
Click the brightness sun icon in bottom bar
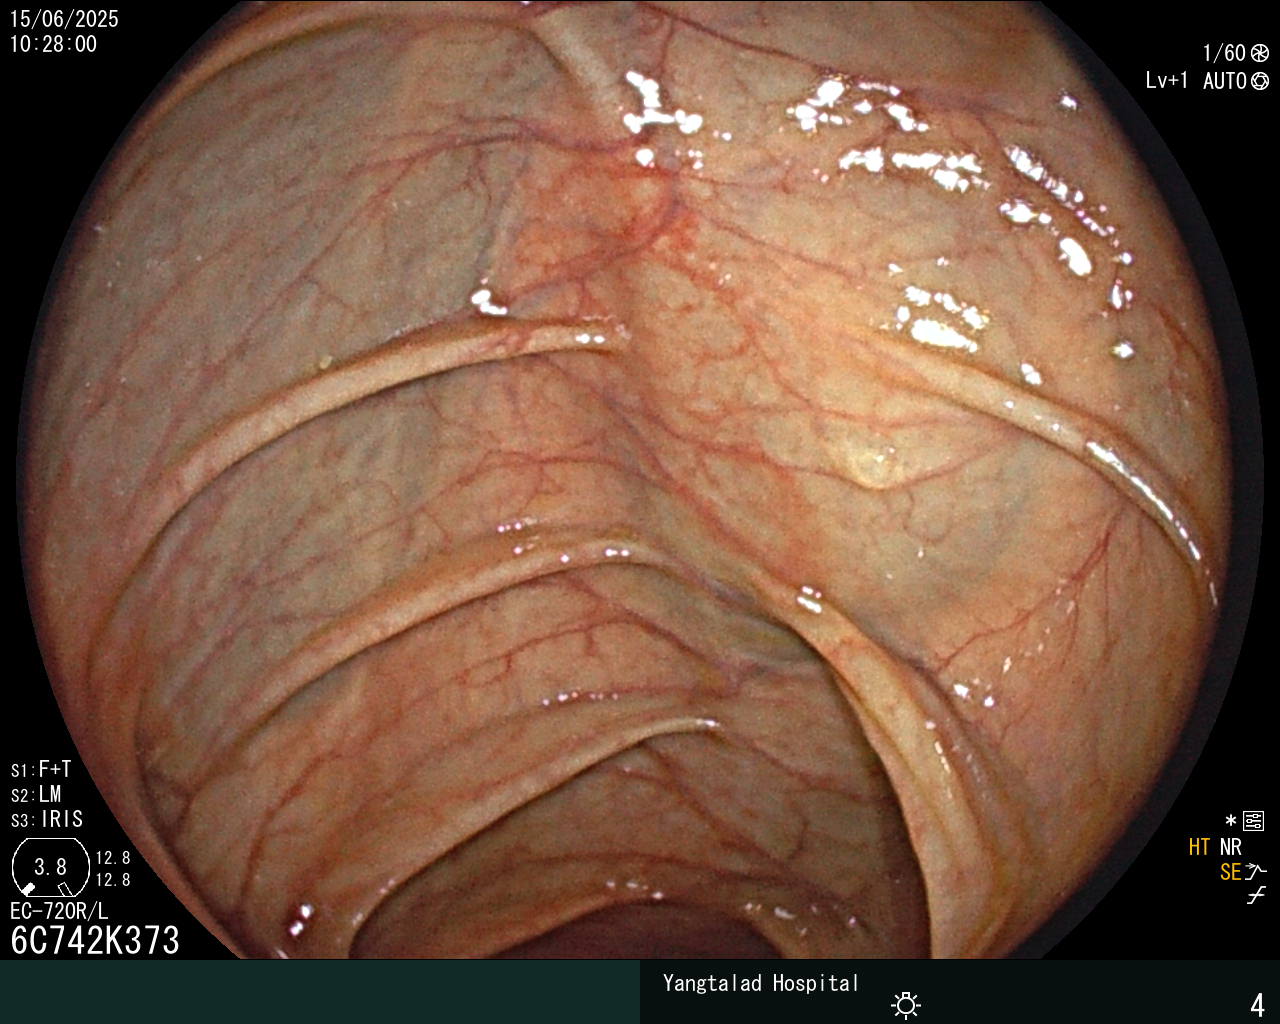pos(906,1004)
